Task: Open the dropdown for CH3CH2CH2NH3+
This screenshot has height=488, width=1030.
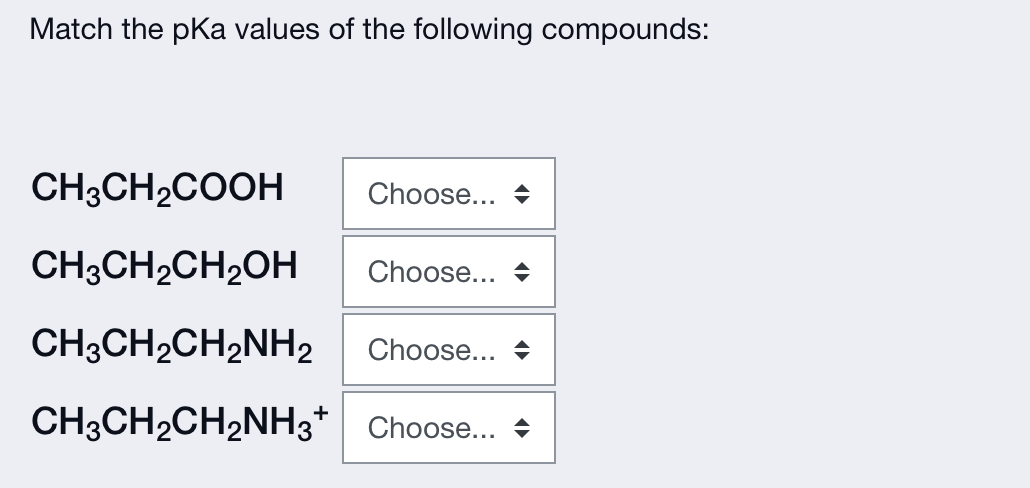Action: (448, 427)
